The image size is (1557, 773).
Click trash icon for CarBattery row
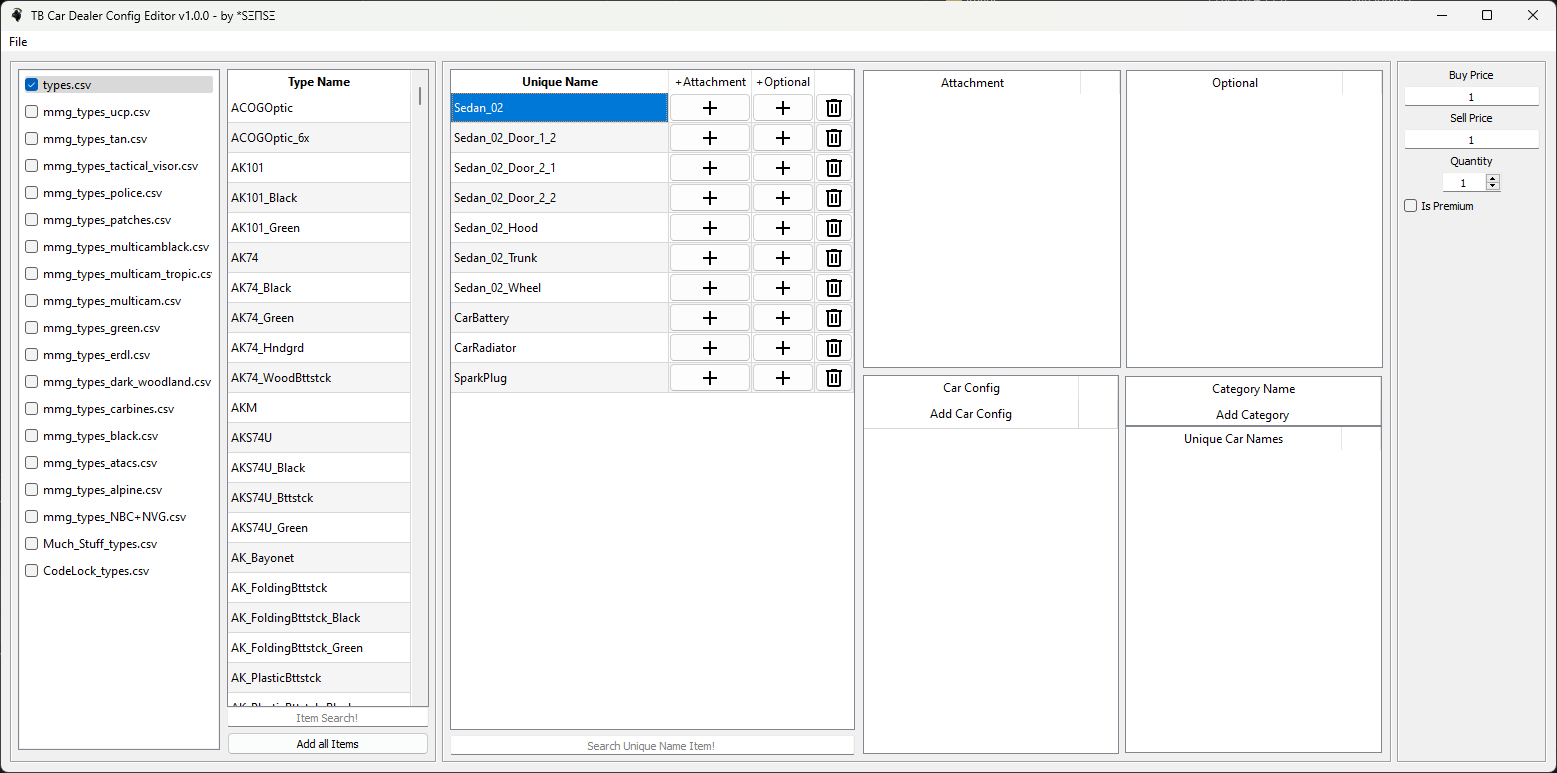833,318
